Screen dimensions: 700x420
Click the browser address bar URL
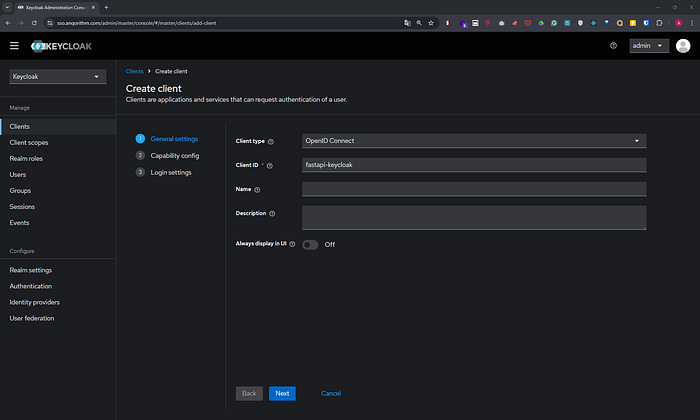click(x=137, y=23)
